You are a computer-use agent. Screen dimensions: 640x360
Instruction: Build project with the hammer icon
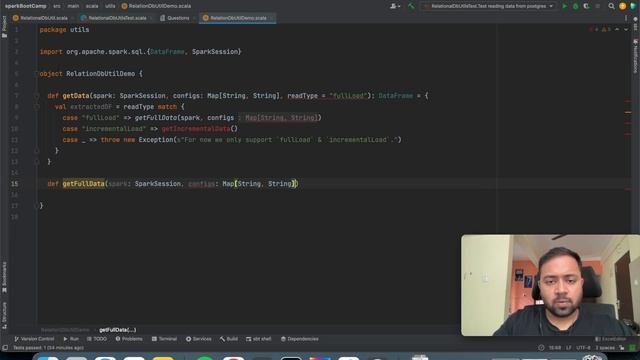[x=411, y=6]
